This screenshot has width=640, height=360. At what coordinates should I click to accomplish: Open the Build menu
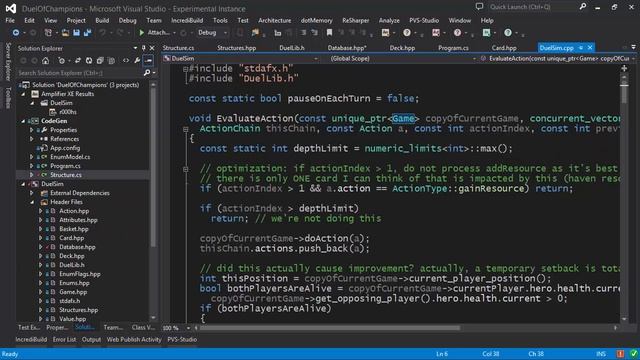tap(102, 20)
